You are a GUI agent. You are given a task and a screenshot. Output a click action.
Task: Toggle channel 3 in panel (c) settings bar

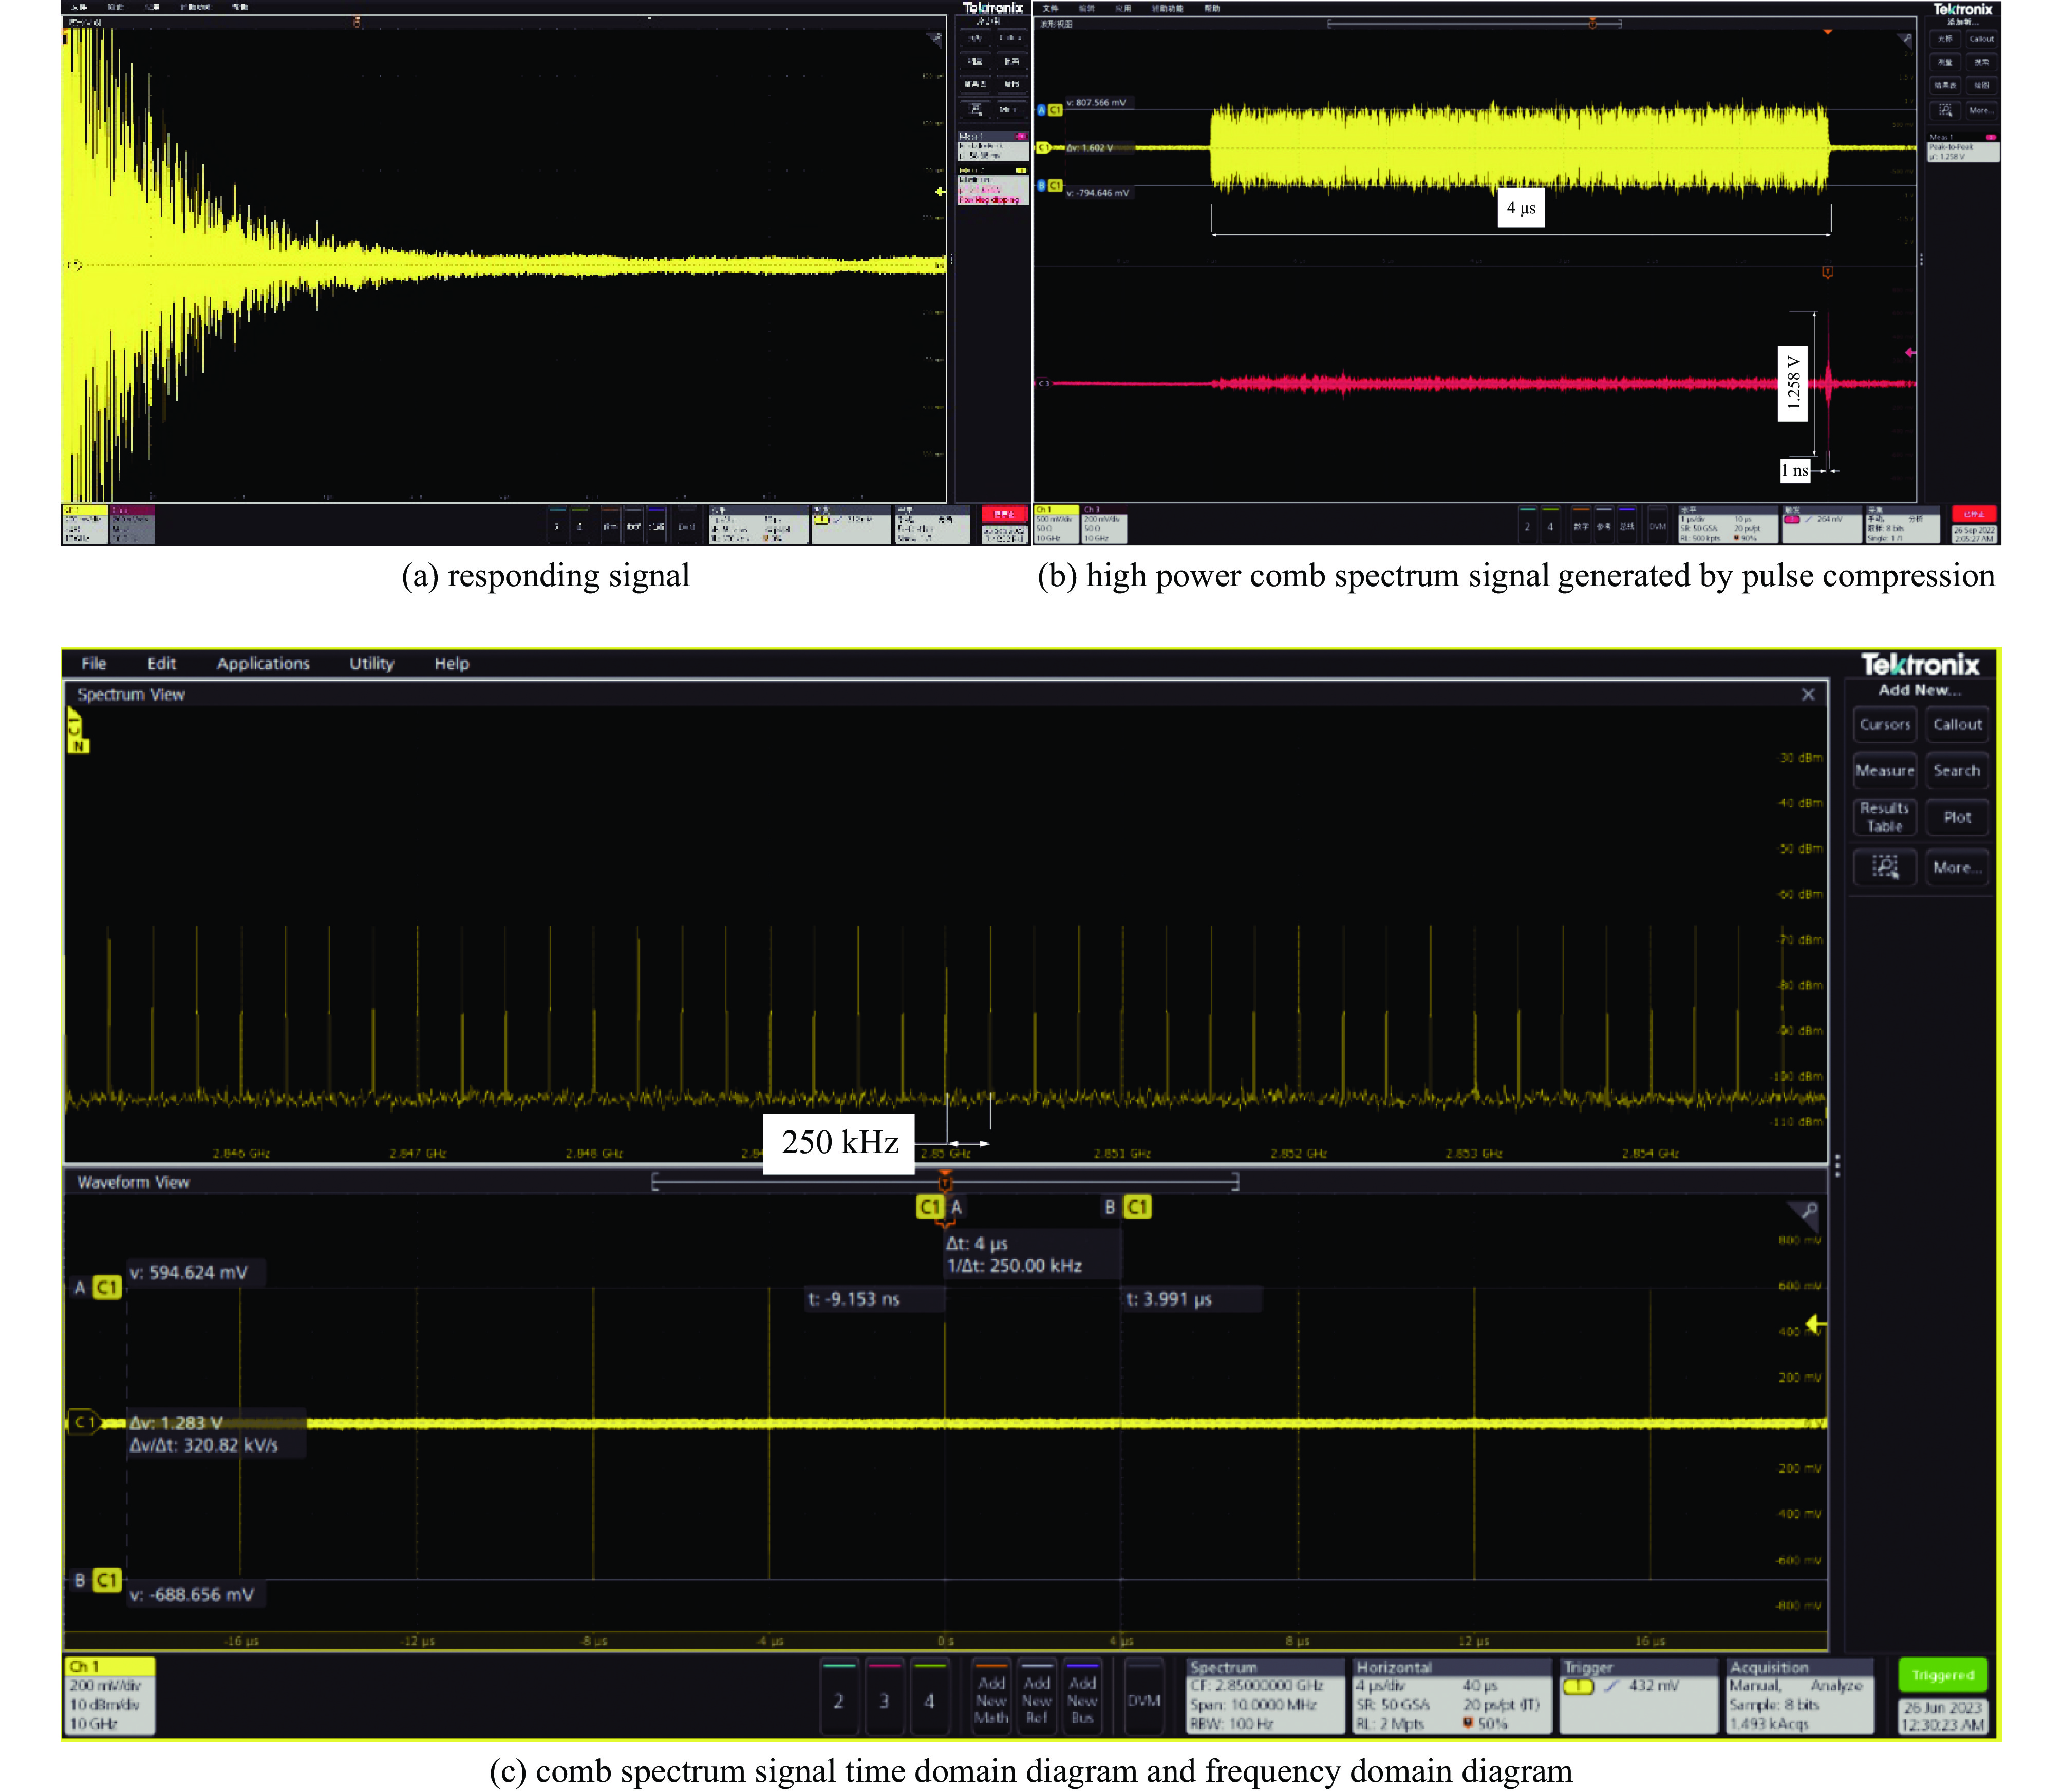click(884, 1696)
